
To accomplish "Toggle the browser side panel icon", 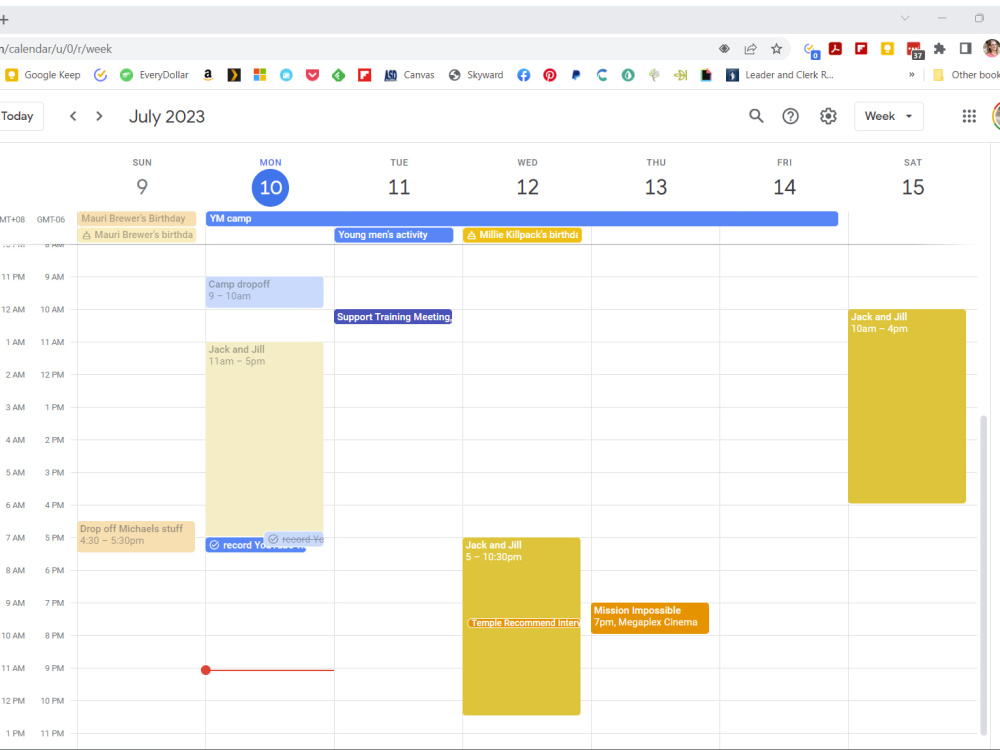I will (x=966, y=48).
